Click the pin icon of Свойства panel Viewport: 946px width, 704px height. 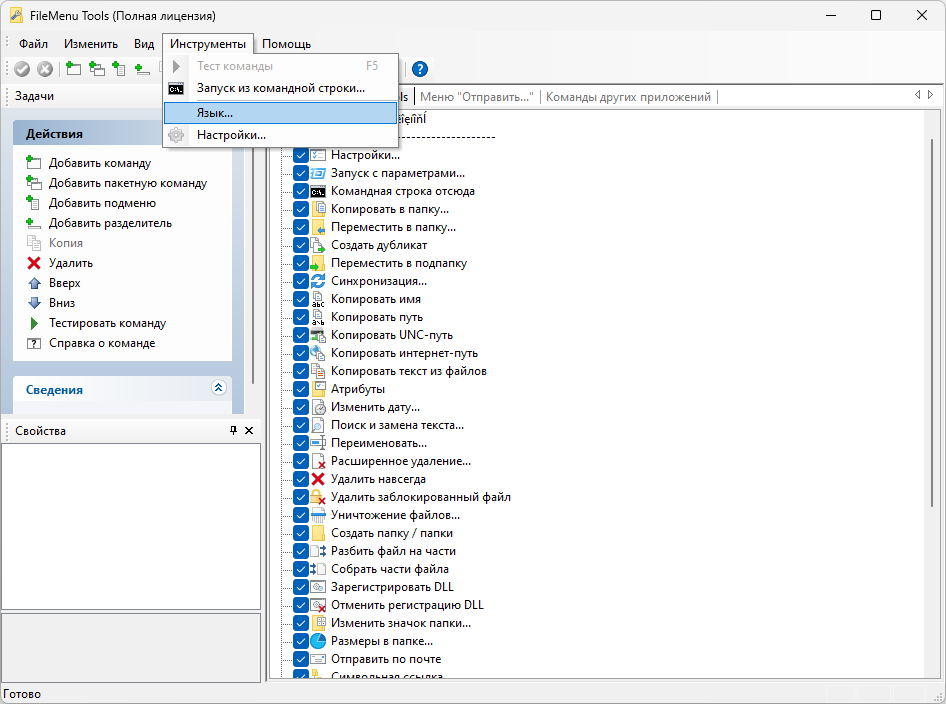coord(233,430)
